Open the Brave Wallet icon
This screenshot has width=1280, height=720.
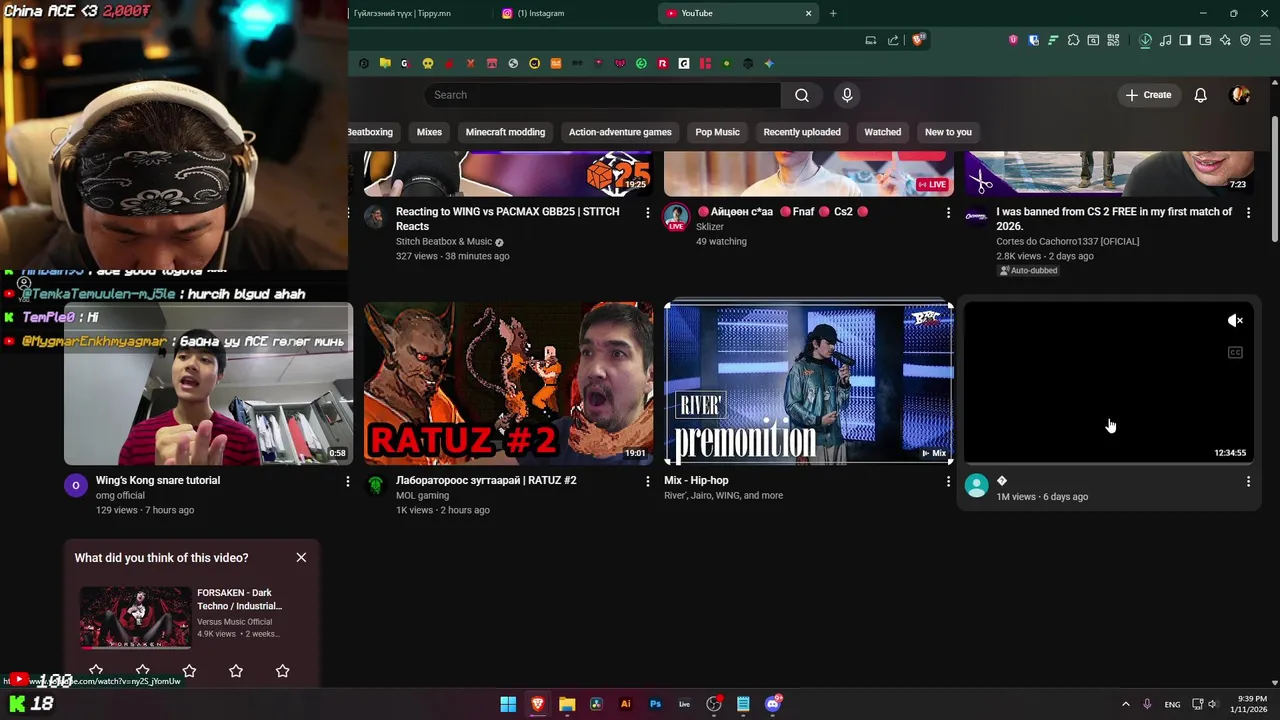1205,40
